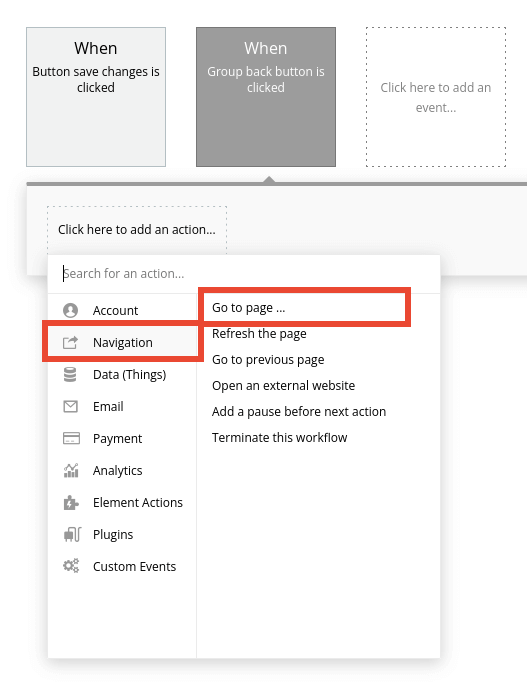
Task: Click the Email envelope icon
Action: point(71,406)
